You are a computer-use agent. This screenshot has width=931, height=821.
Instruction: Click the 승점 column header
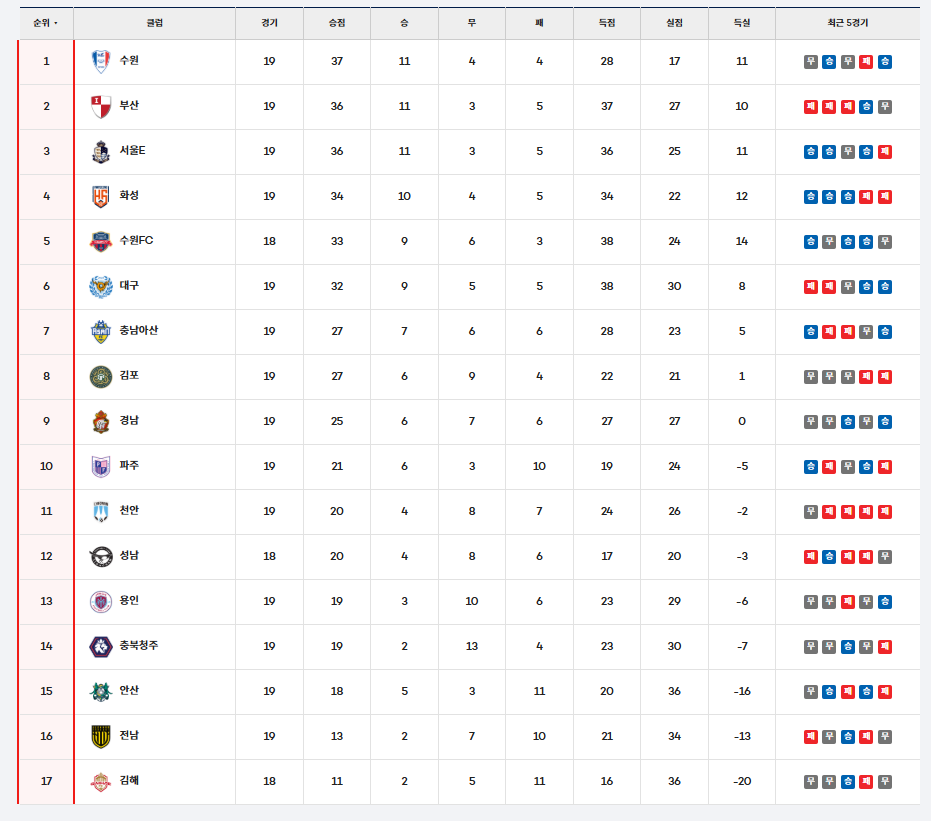337,23
